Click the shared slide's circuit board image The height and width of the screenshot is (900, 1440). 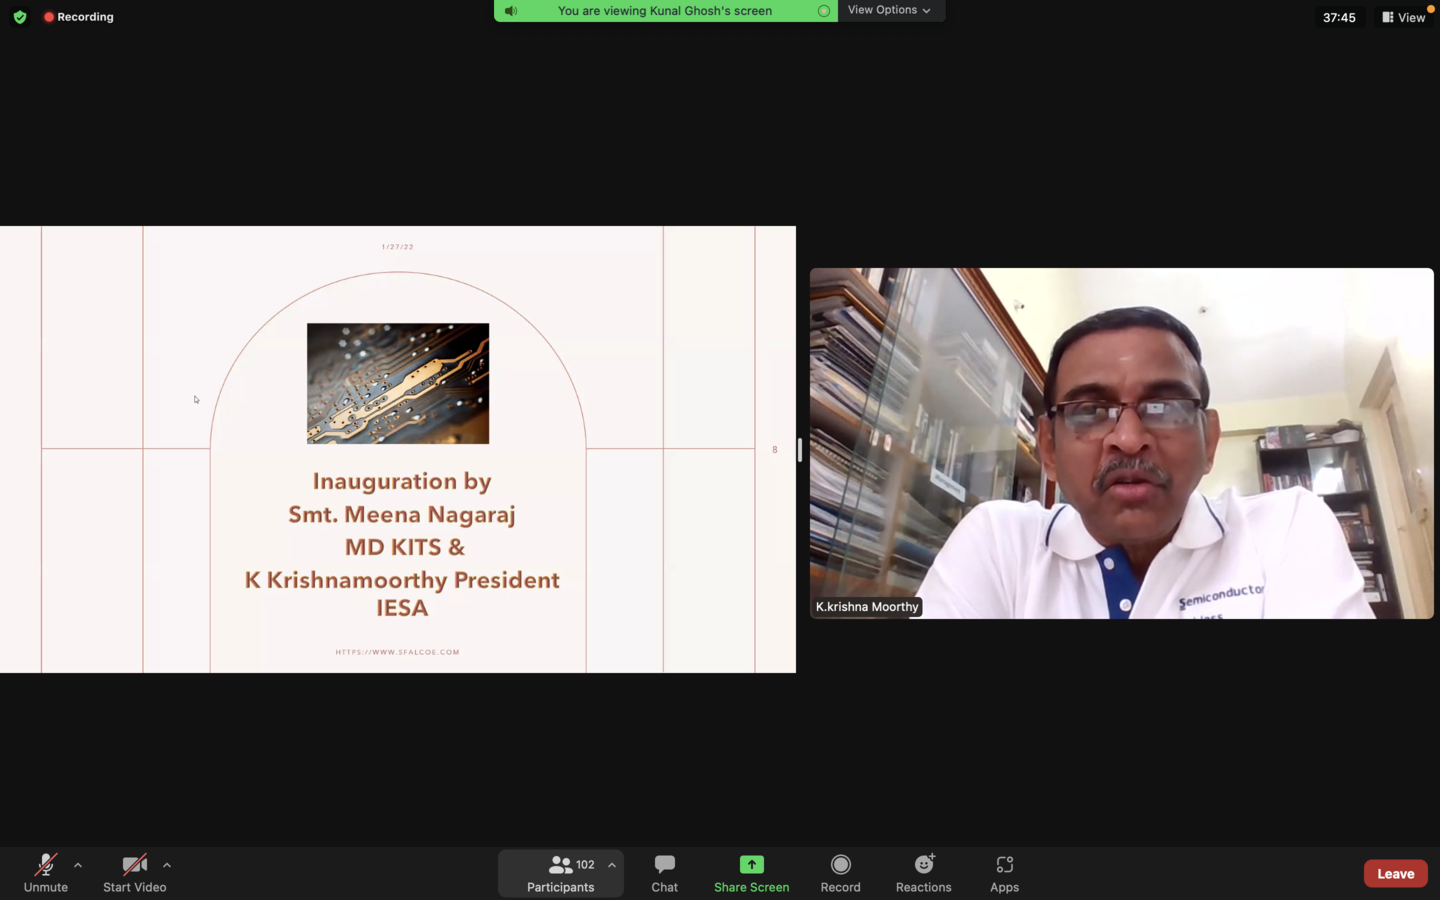(x=398, y=383)
